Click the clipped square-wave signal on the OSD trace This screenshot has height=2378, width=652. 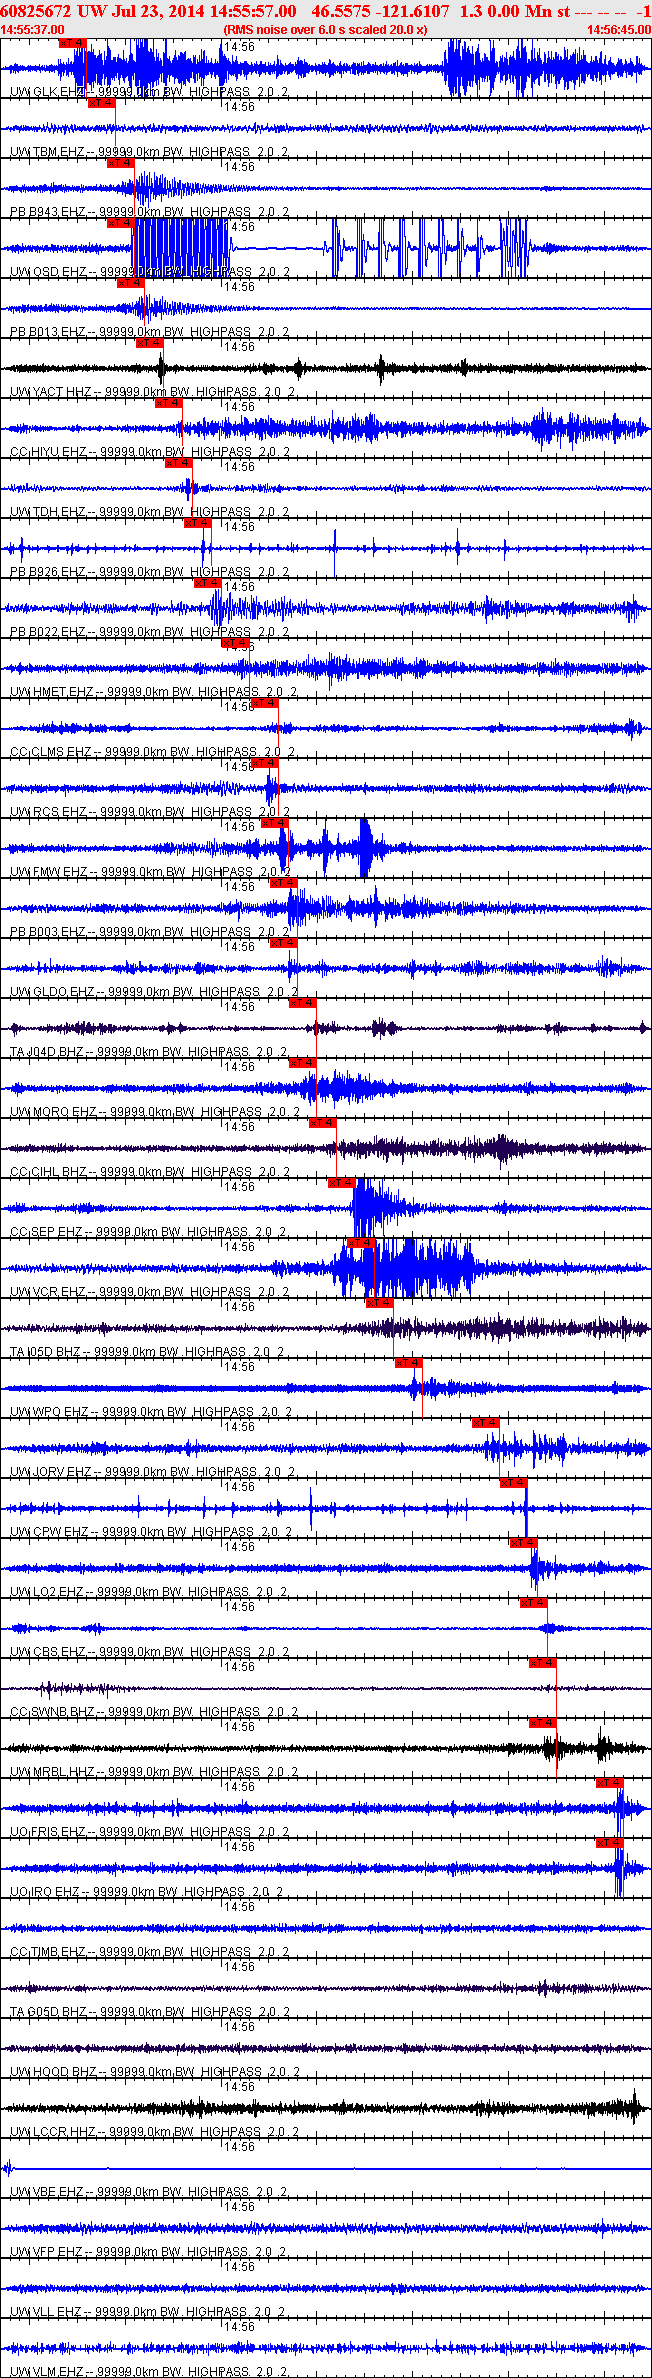(182, 248)
